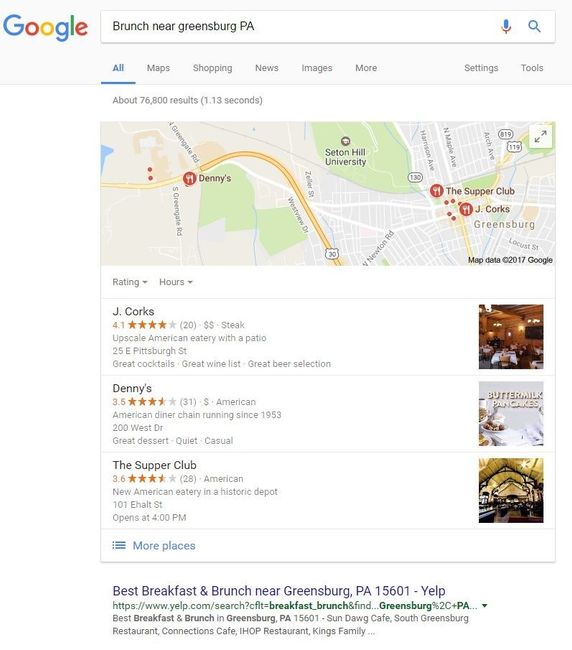Click the blue magnifier search icon
572x650 pixels.
[534, 27]
